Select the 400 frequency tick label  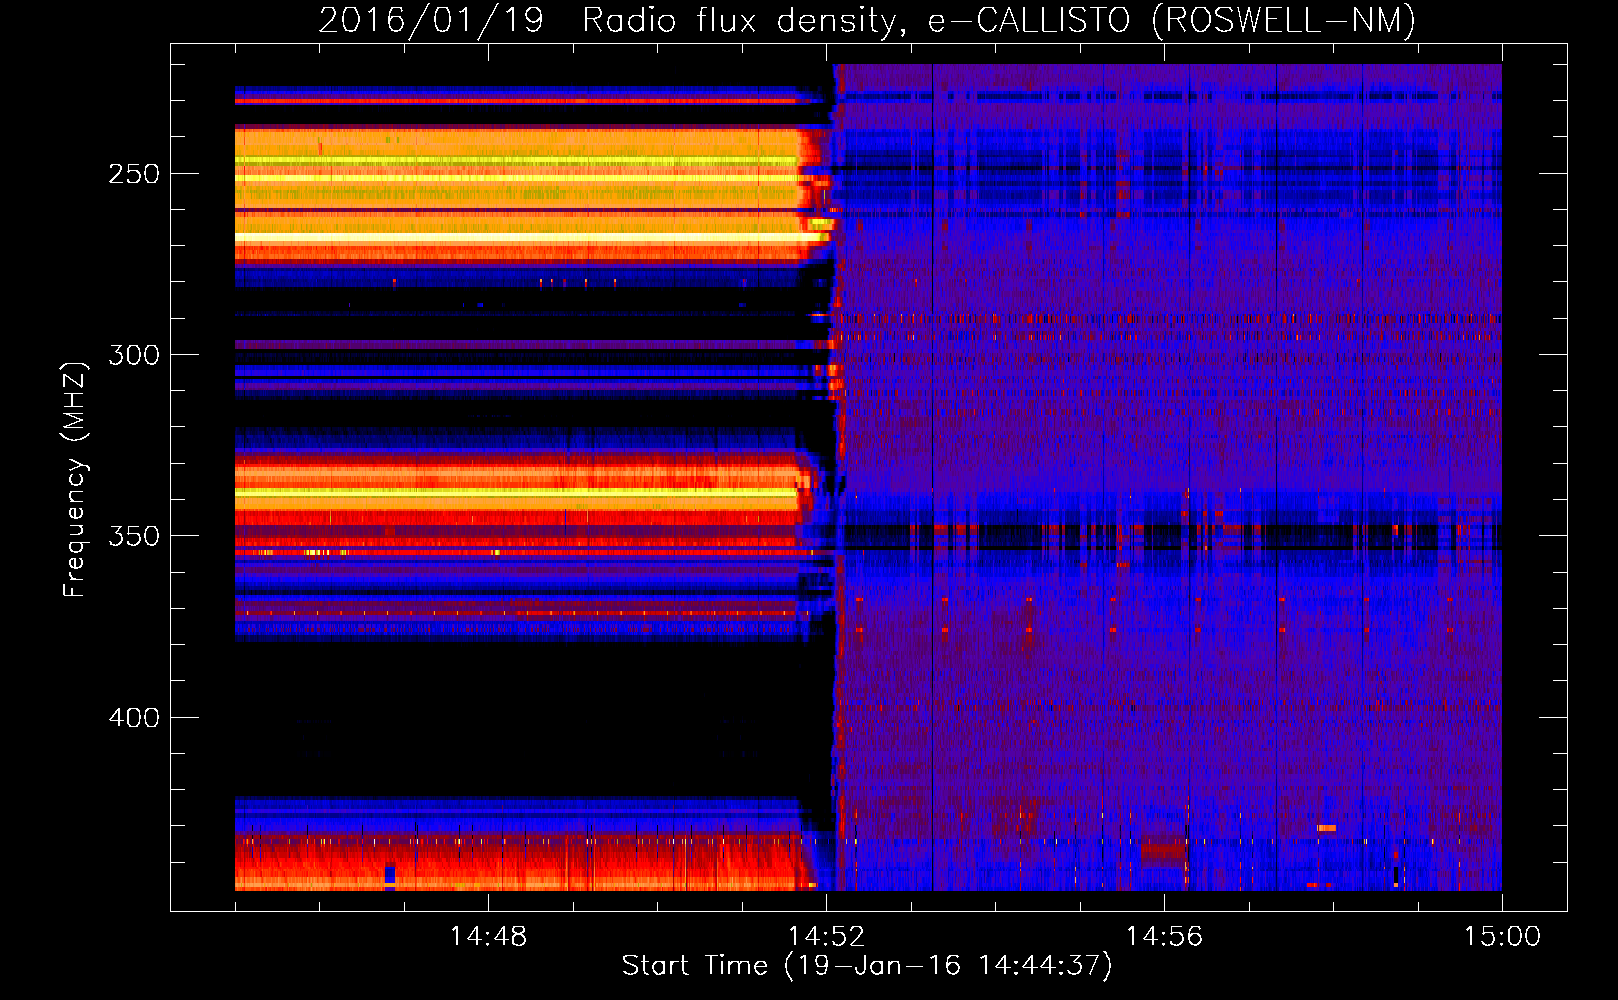pyautogui.click(x=134, y=718)
